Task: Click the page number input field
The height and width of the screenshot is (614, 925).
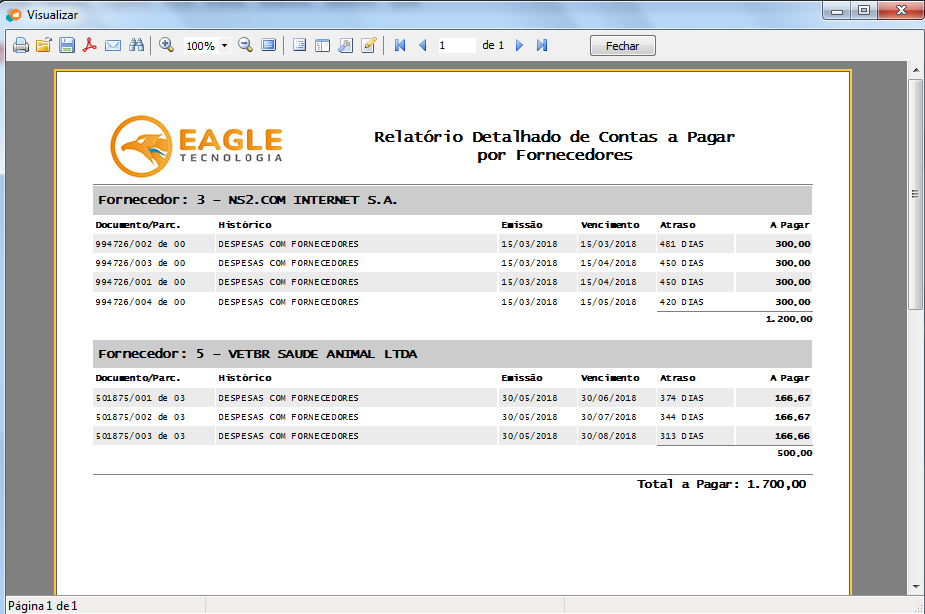Action: tap(456, 46)
